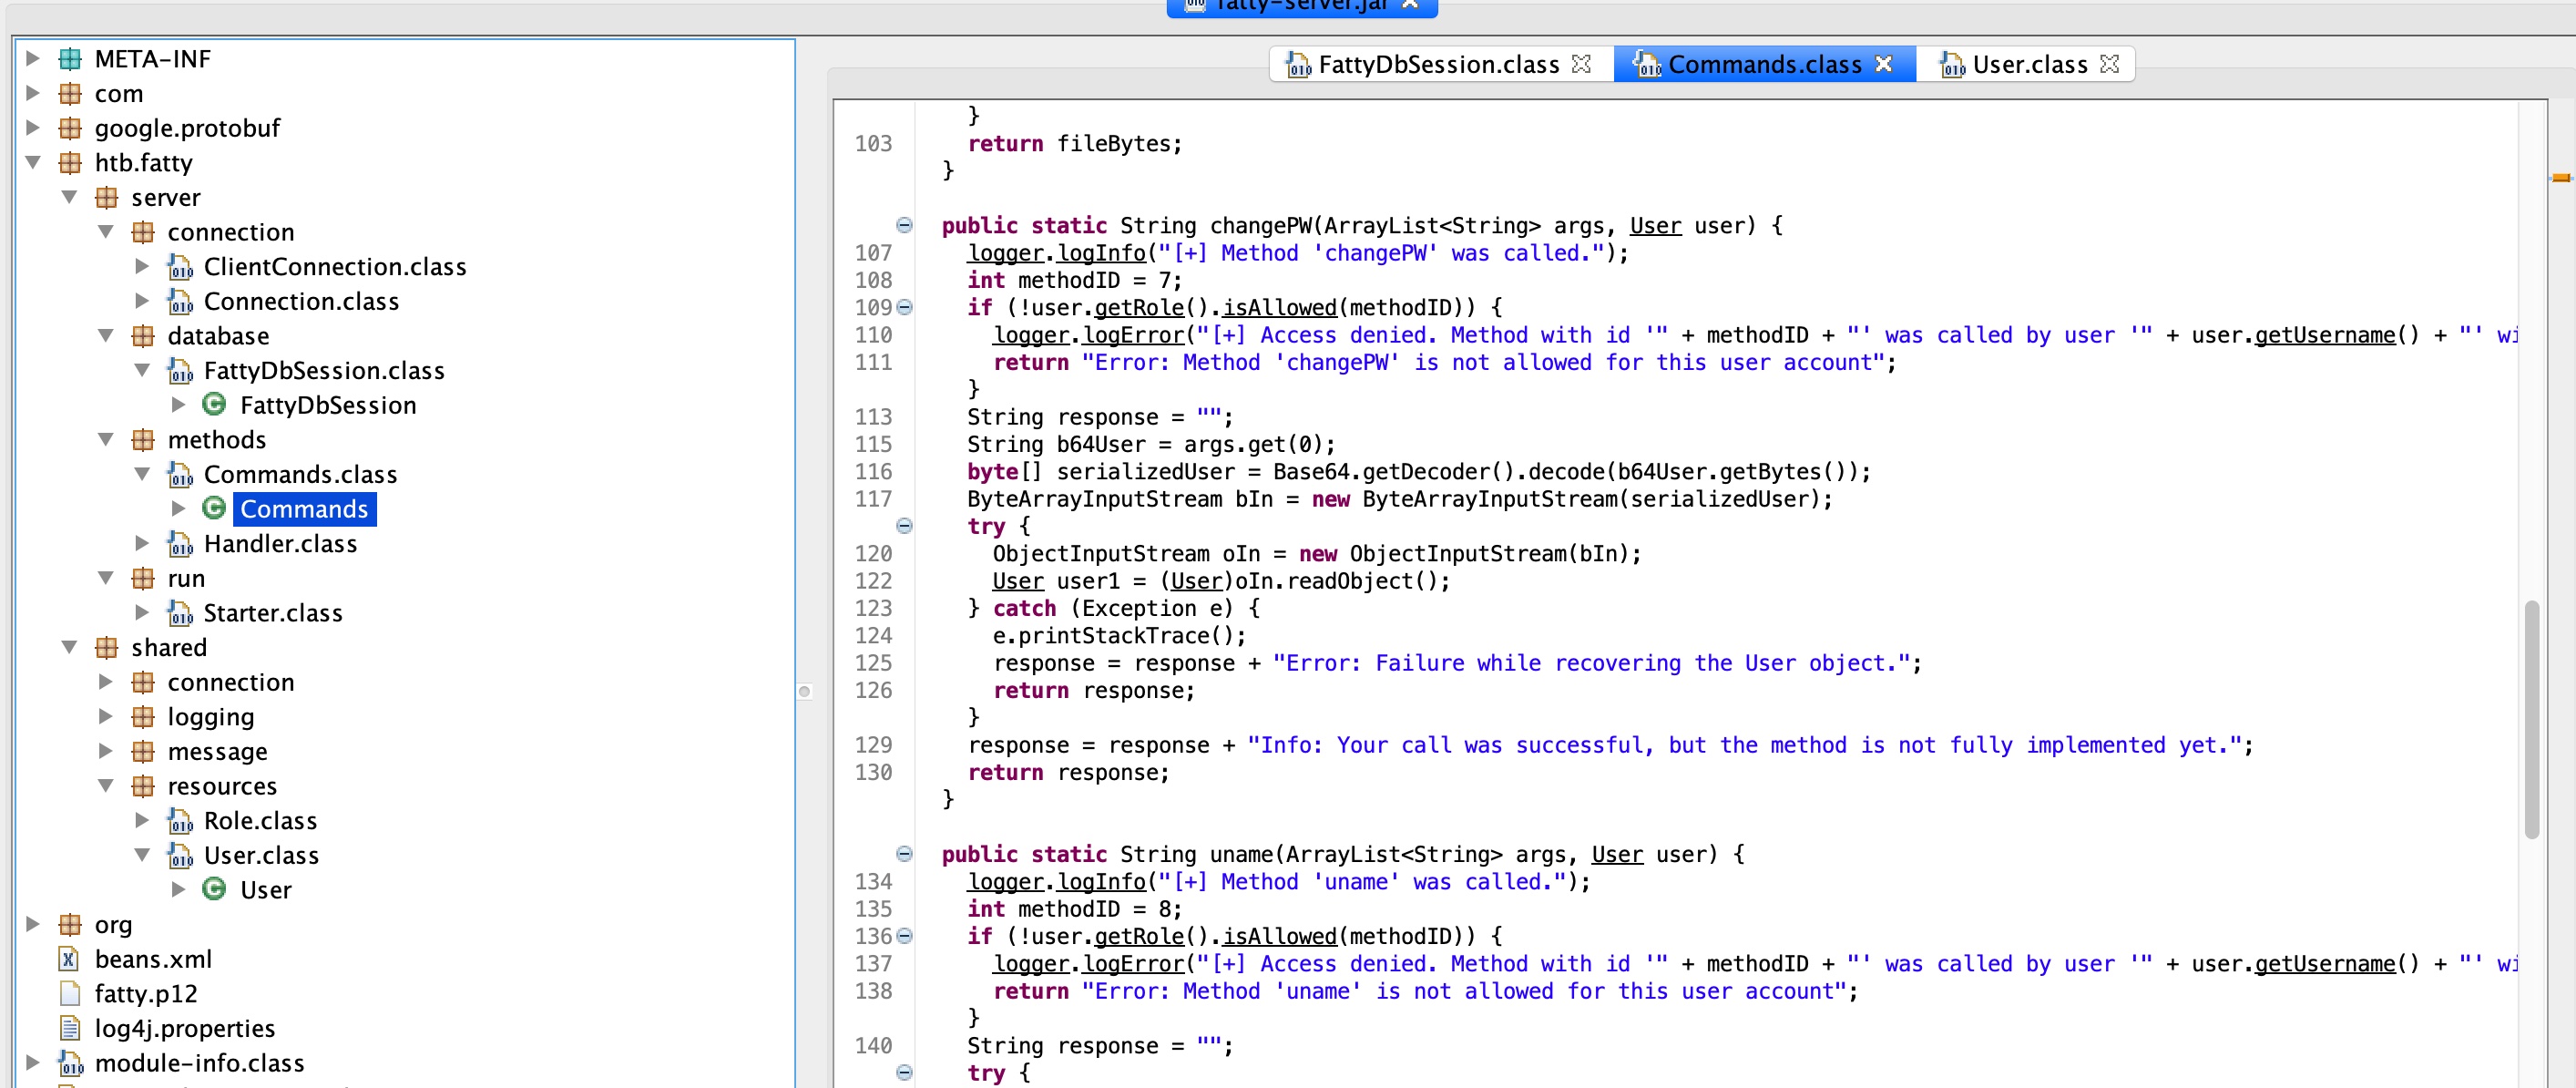This screenshot has width=2576, height=1088.
Task: Click the log4j.properties file icon
Action: pos(69,1027)
